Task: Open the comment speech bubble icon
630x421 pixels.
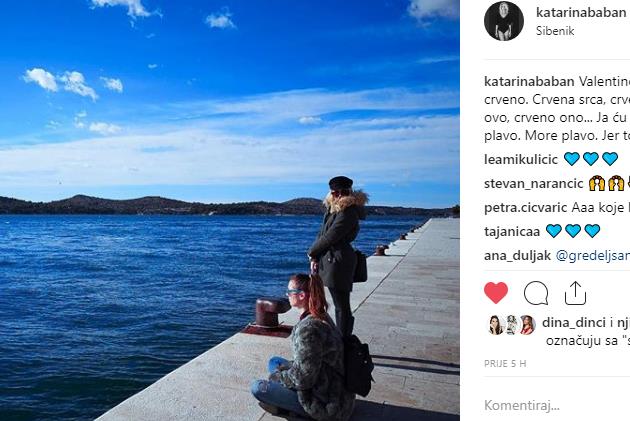Action: (x=536, y=293)
